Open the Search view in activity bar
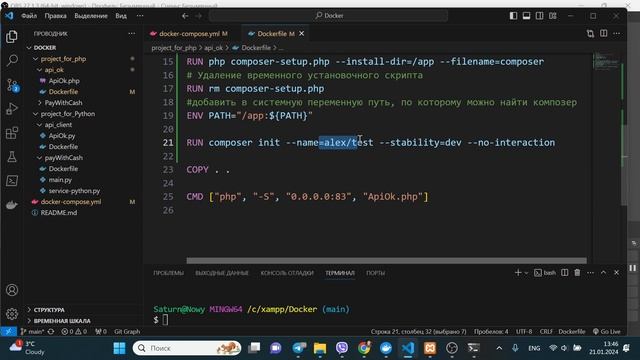Image resolution: width=640 pixels, height=360 pixels. (12, 60)
